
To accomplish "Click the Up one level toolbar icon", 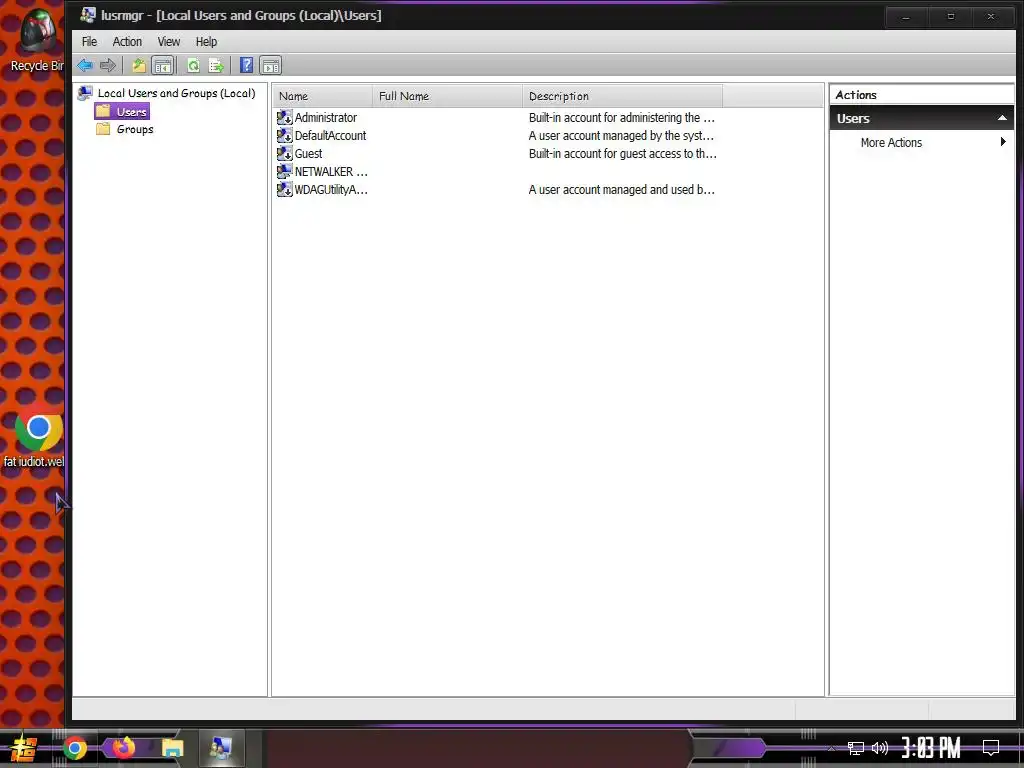I will 138,65.
